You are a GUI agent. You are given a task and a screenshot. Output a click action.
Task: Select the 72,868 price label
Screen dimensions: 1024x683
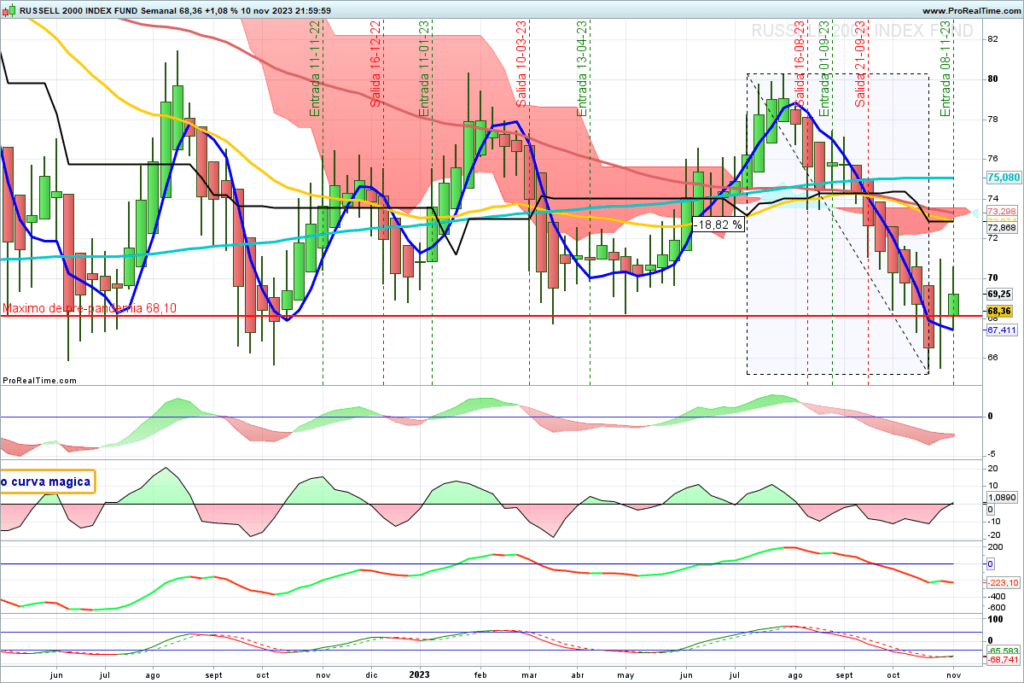click(1001, 227)
